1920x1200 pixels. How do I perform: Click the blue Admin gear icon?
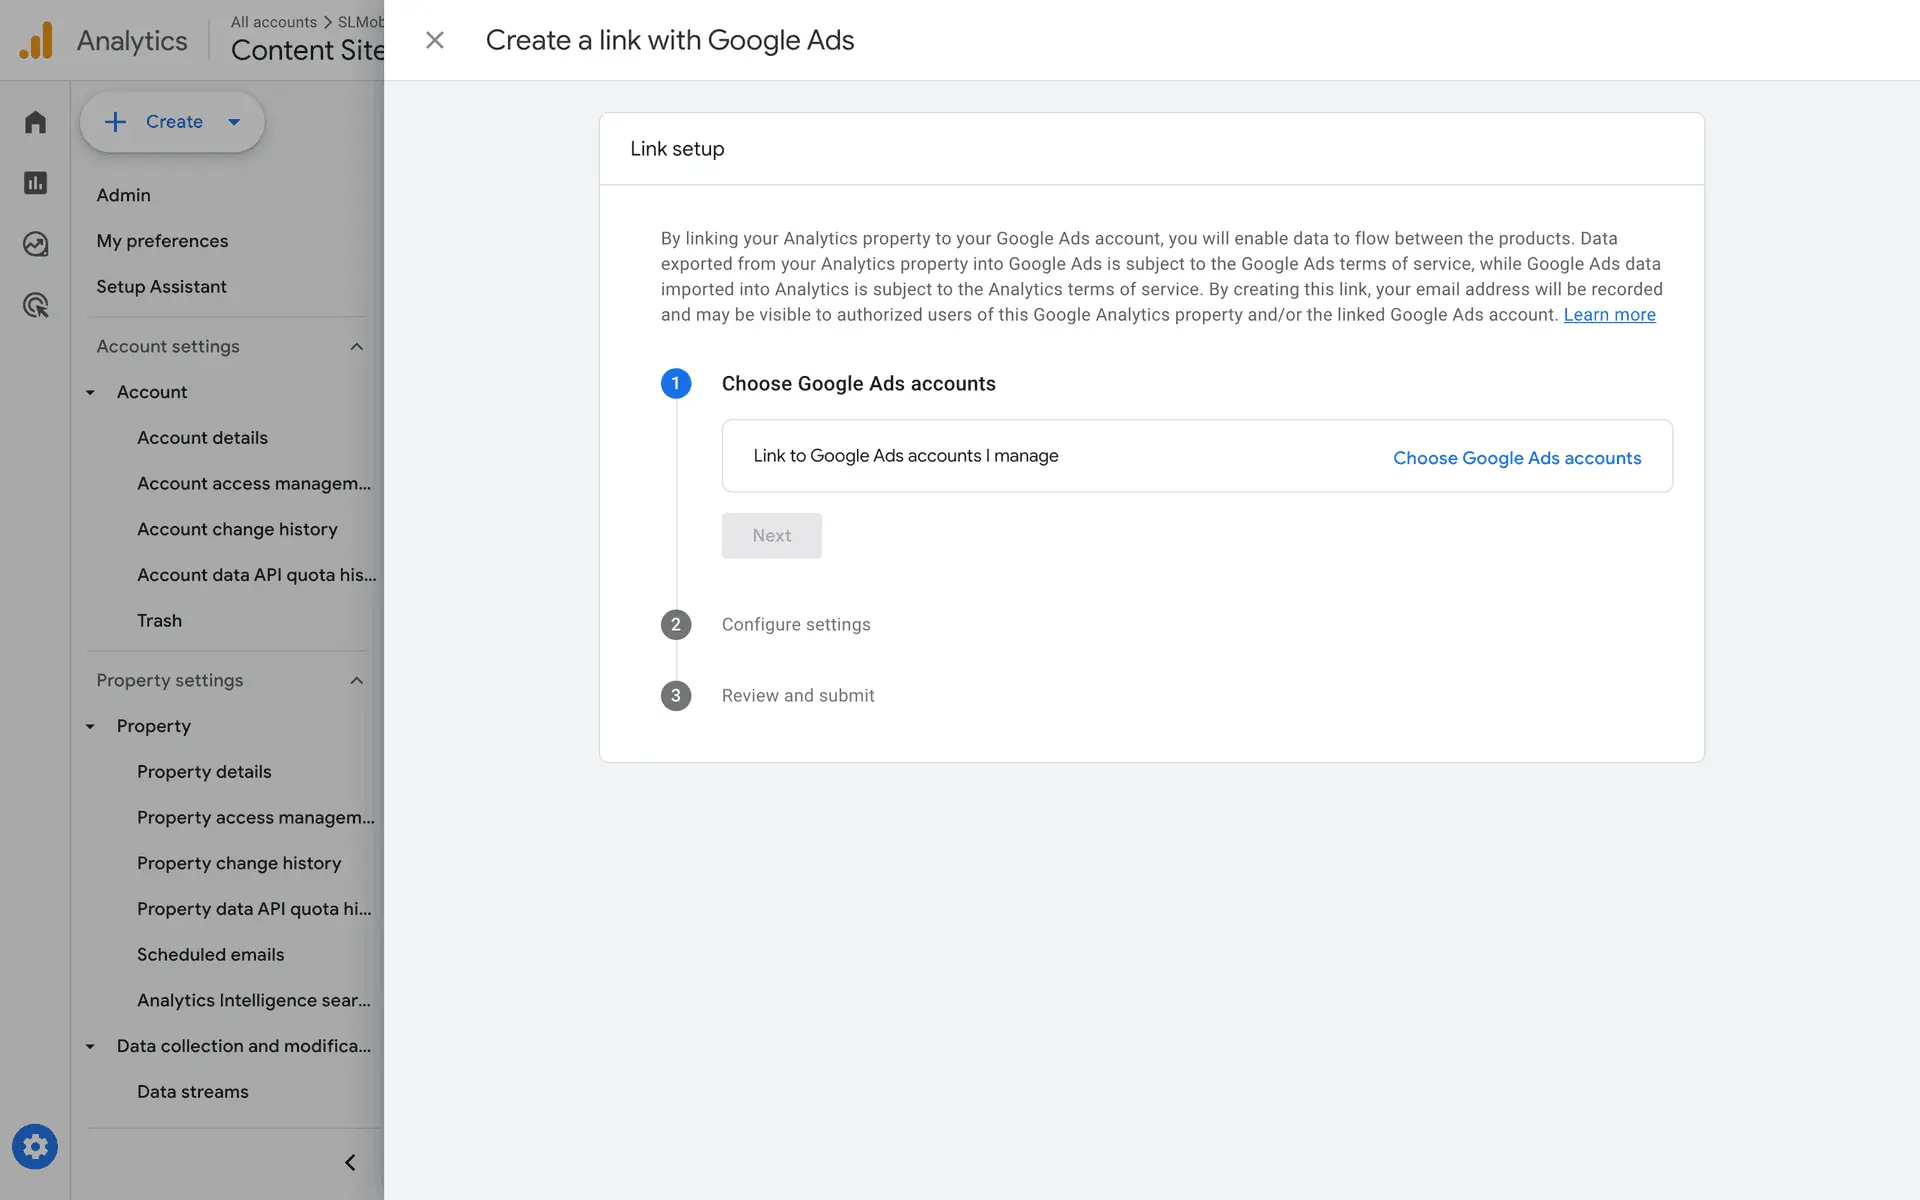point(35,1146)
